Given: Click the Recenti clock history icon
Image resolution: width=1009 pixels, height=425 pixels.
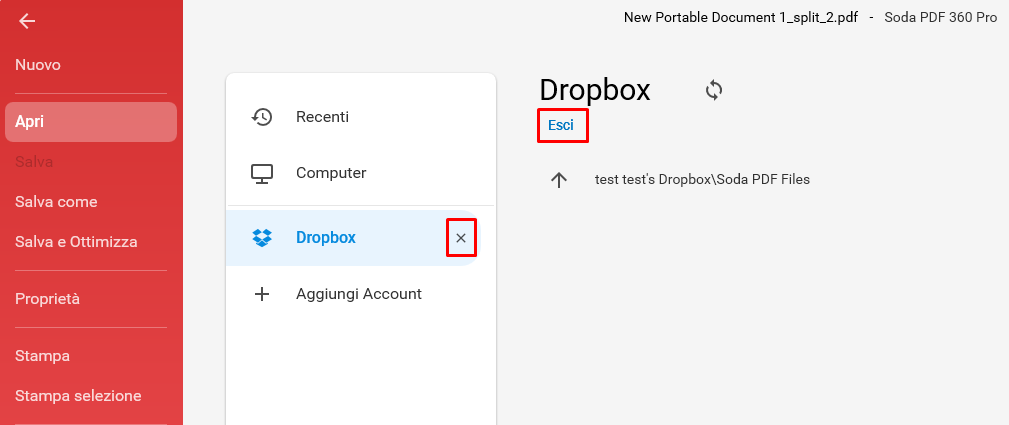Looking at the screenshot, I should point(262,117).
